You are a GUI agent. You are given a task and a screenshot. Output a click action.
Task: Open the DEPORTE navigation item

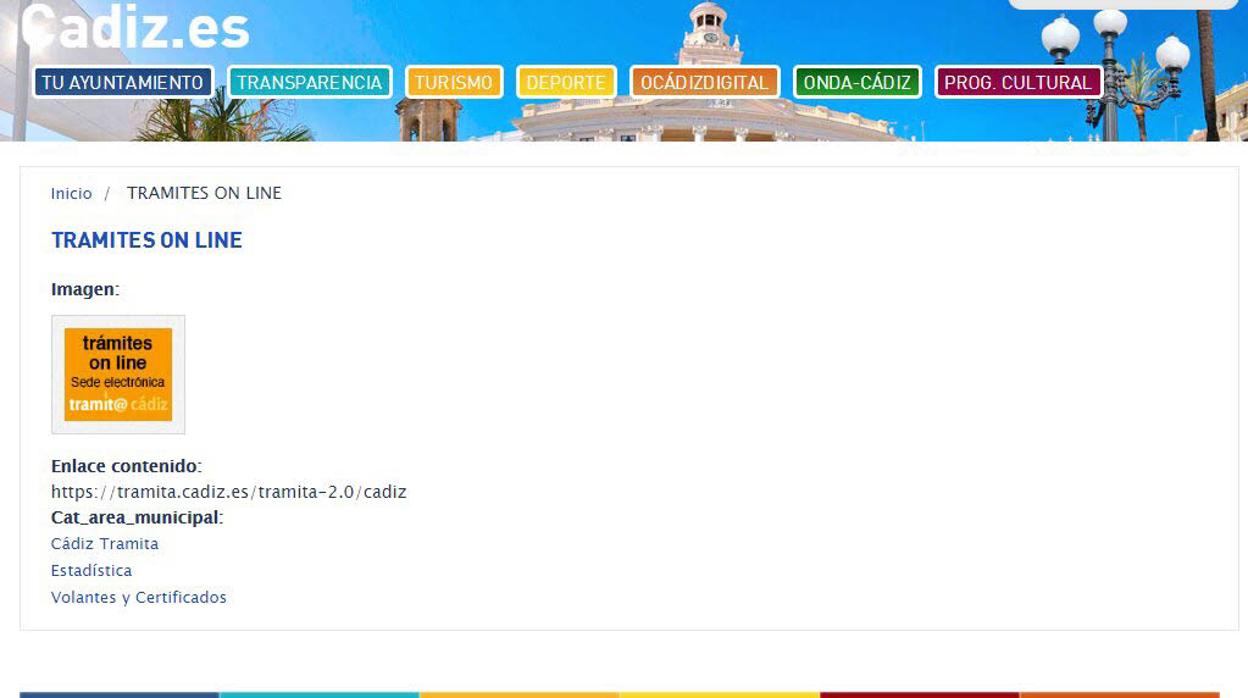[x=566, y=82]
